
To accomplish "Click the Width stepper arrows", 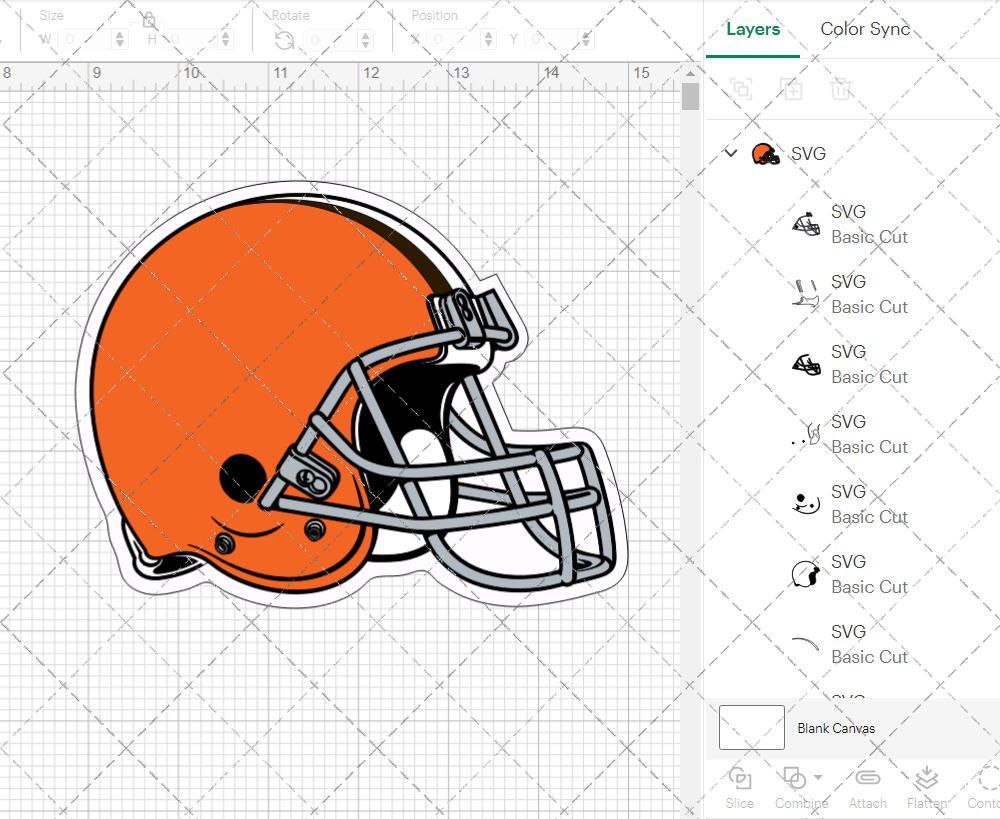I will pyautogui.click(x=120, y=40).
